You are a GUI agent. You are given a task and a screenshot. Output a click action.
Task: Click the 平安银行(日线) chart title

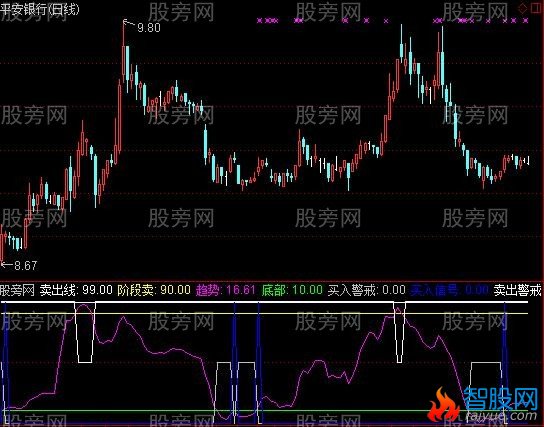point(40,9)
